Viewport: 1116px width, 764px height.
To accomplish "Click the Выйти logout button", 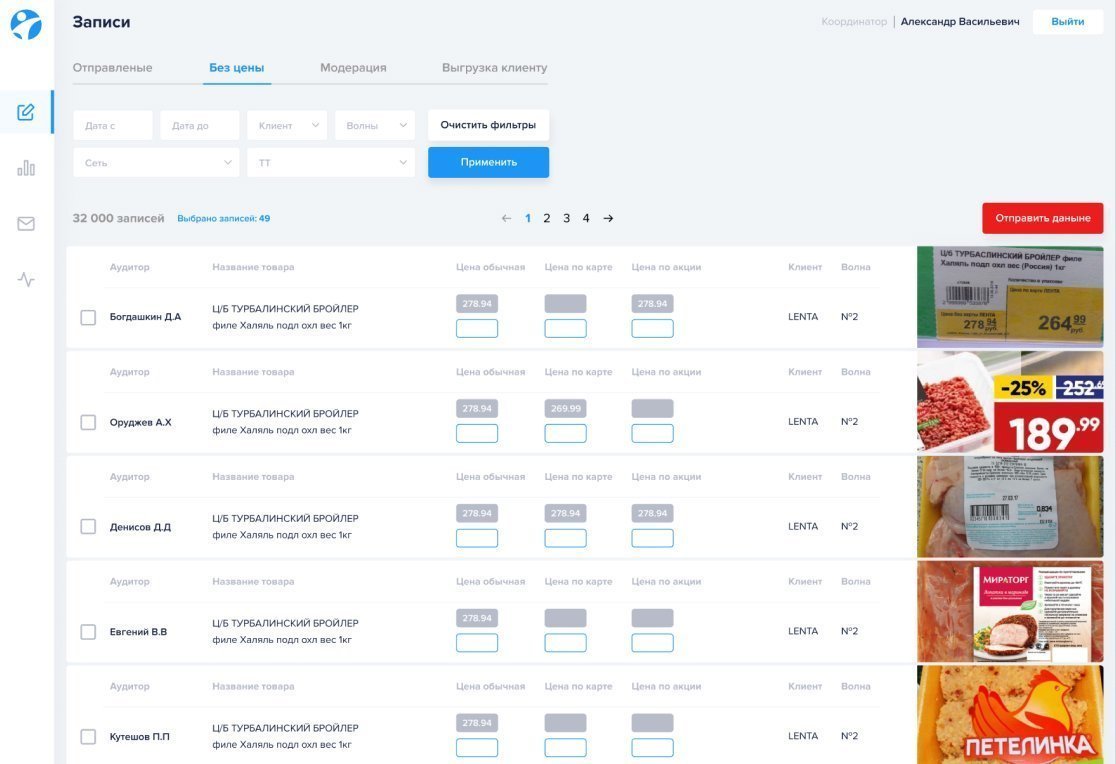I will click(1068, 21).
